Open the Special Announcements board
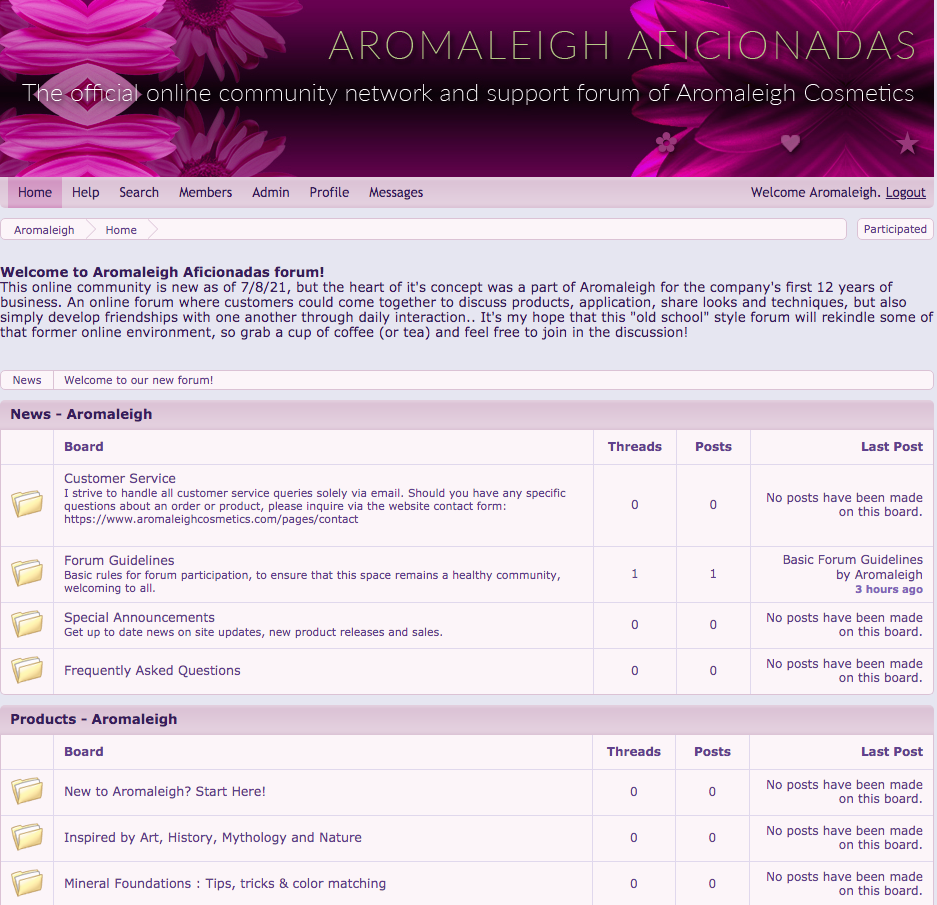Screen dimensions: 937x905 (x=139, y=617)
